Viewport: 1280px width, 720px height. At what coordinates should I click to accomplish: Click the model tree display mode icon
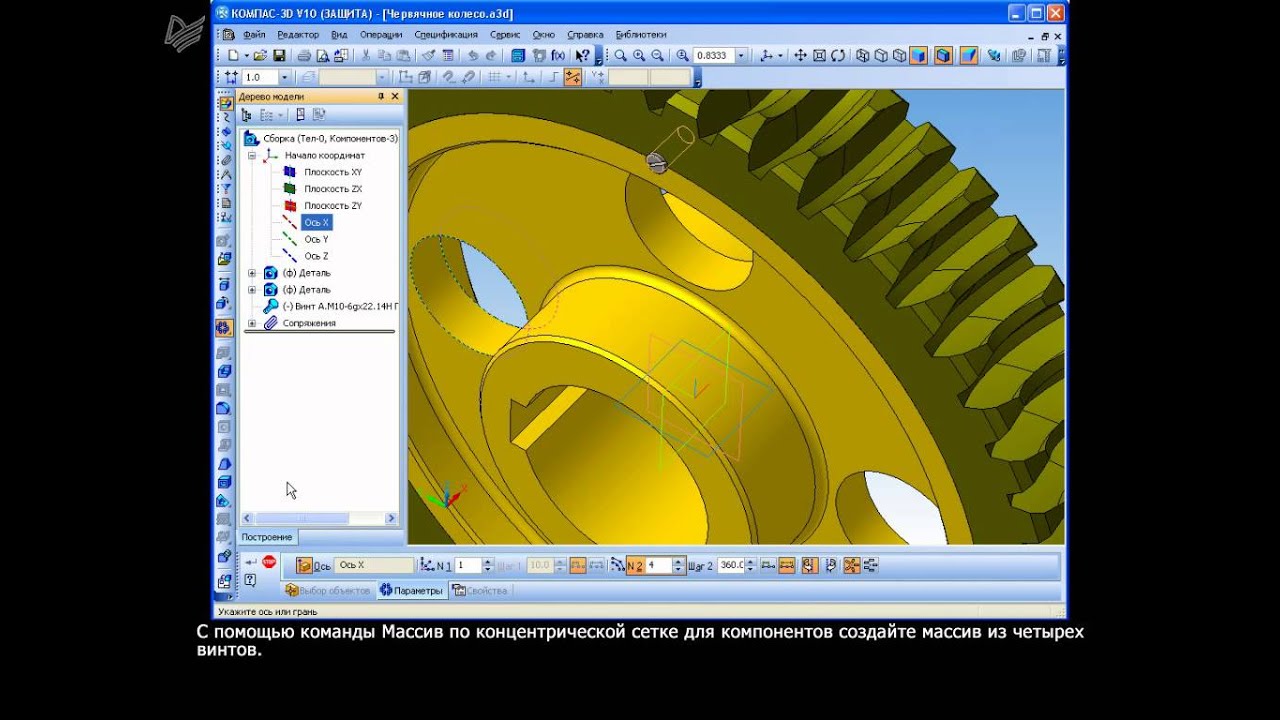click(x=246, y=115)
